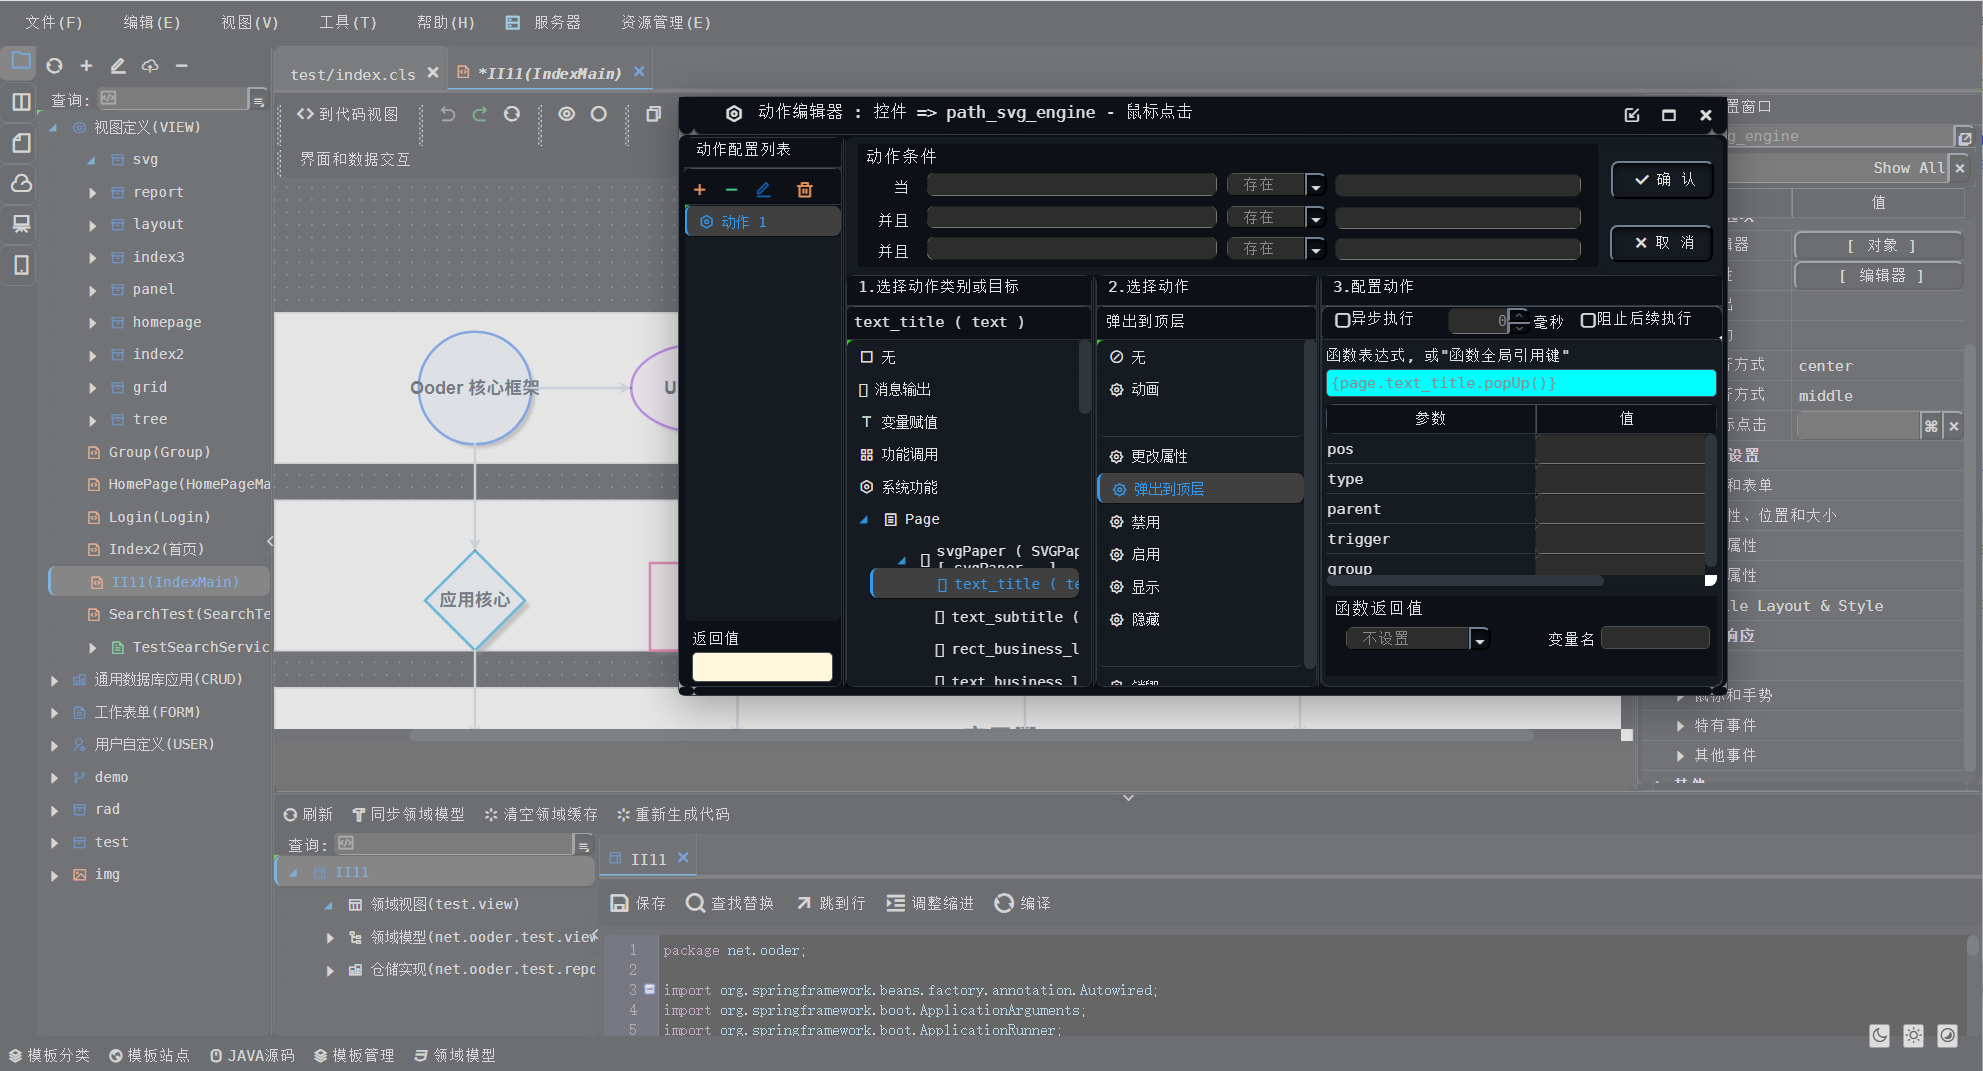Click the pencil edit icon in sidebar toolbar
1983x1071 pixels.
pyautogui.click(x=118, y=66)
